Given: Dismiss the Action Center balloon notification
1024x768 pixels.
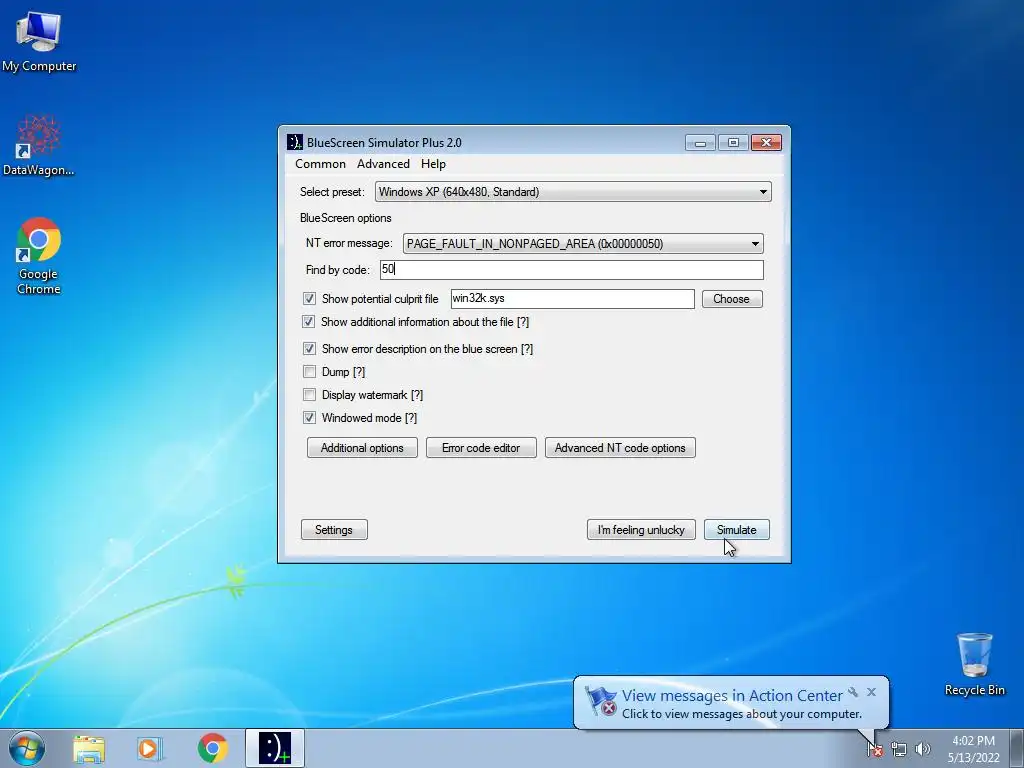Looking at the screenshot, I should pos(871,692).
